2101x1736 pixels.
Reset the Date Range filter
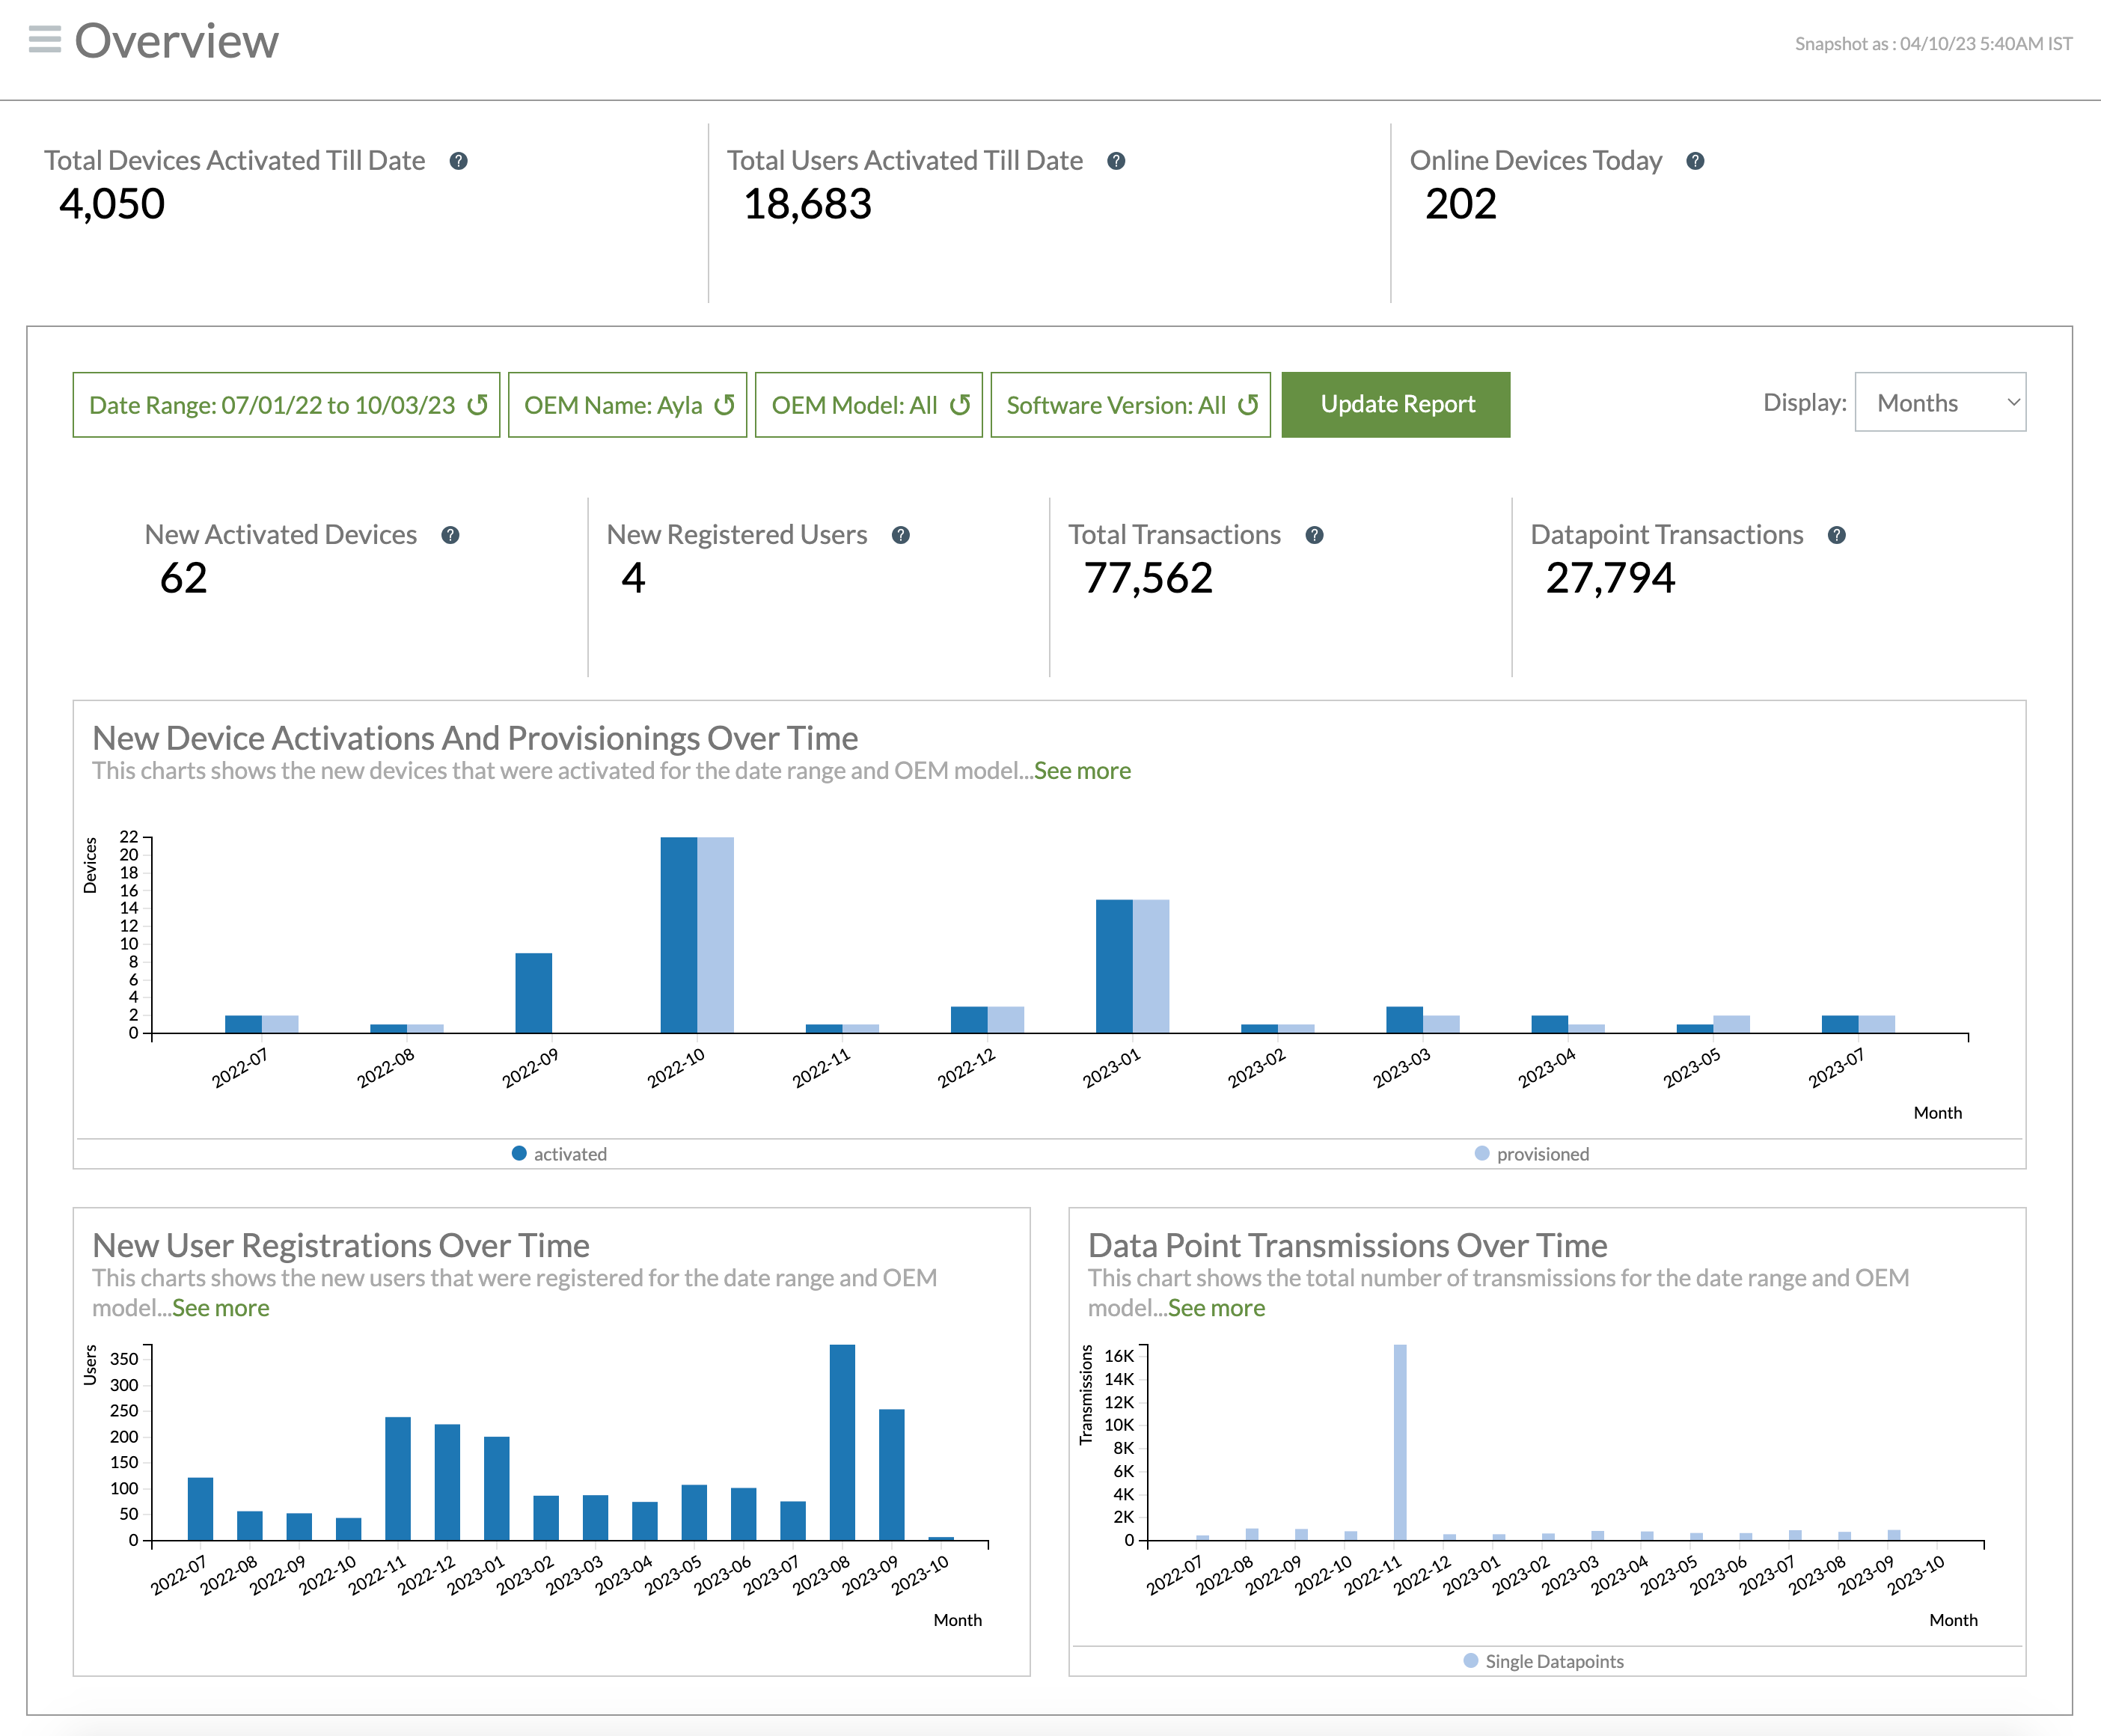click(x=478, y=405)
